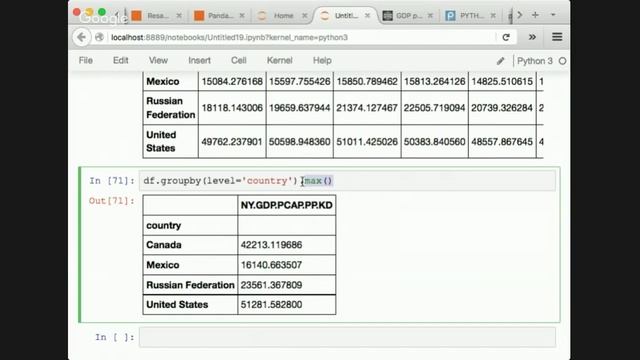This screenshot has width=640, height=360.
Task: Click the Mexico row label in Out[71]
Action: pos(162,265)
